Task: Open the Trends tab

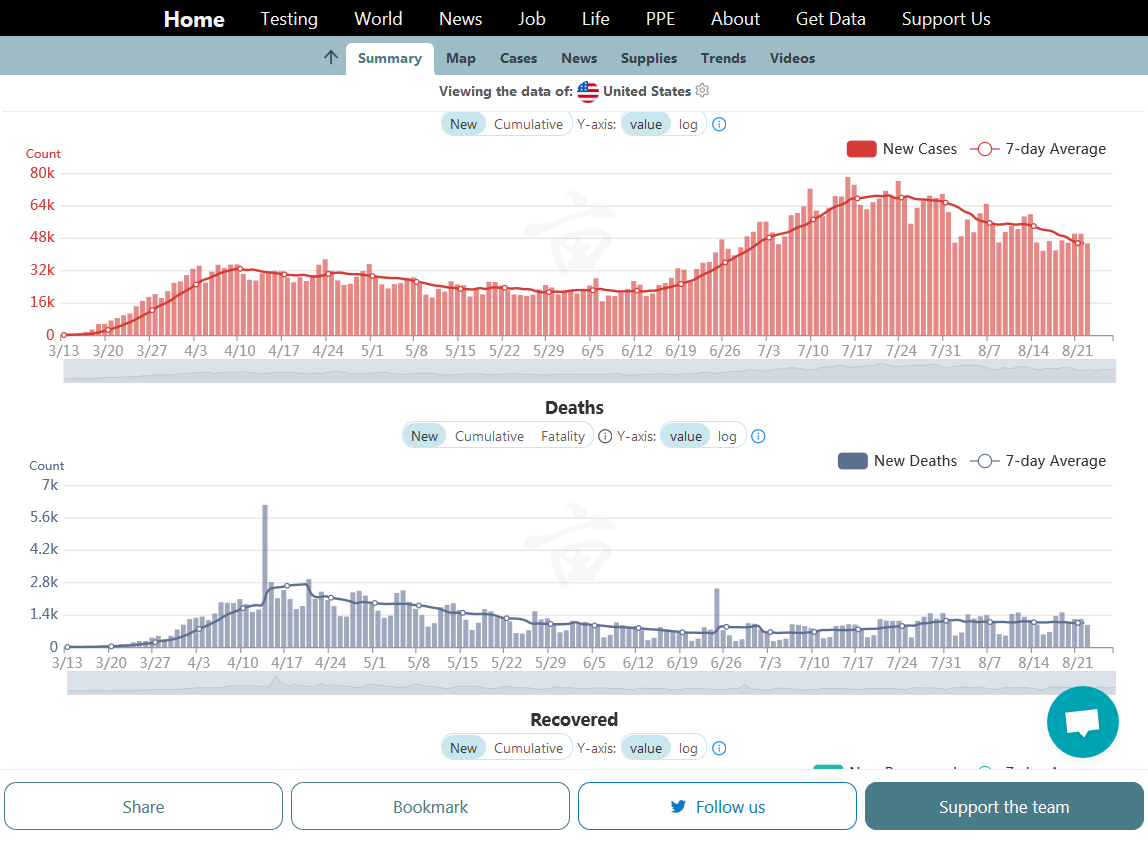Action: point(723,58)
